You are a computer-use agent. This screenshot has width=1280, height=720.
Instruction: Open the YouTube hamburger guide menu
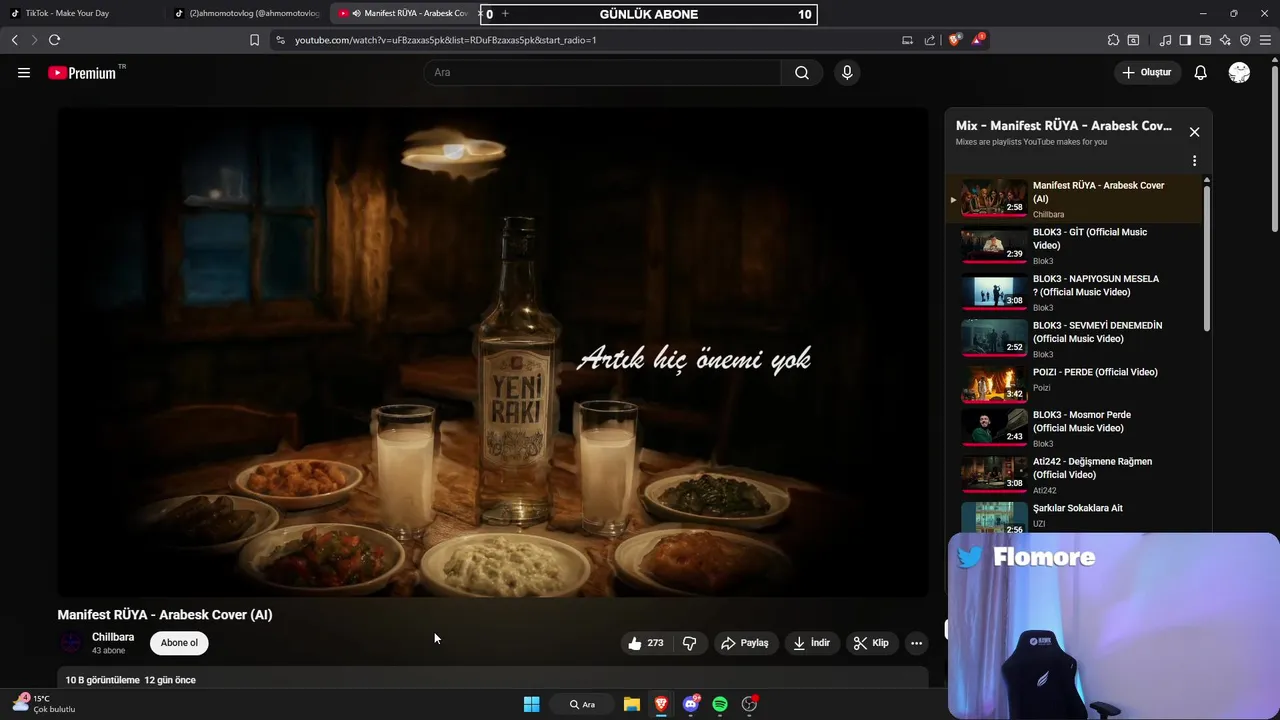click(x=24, y=73)
